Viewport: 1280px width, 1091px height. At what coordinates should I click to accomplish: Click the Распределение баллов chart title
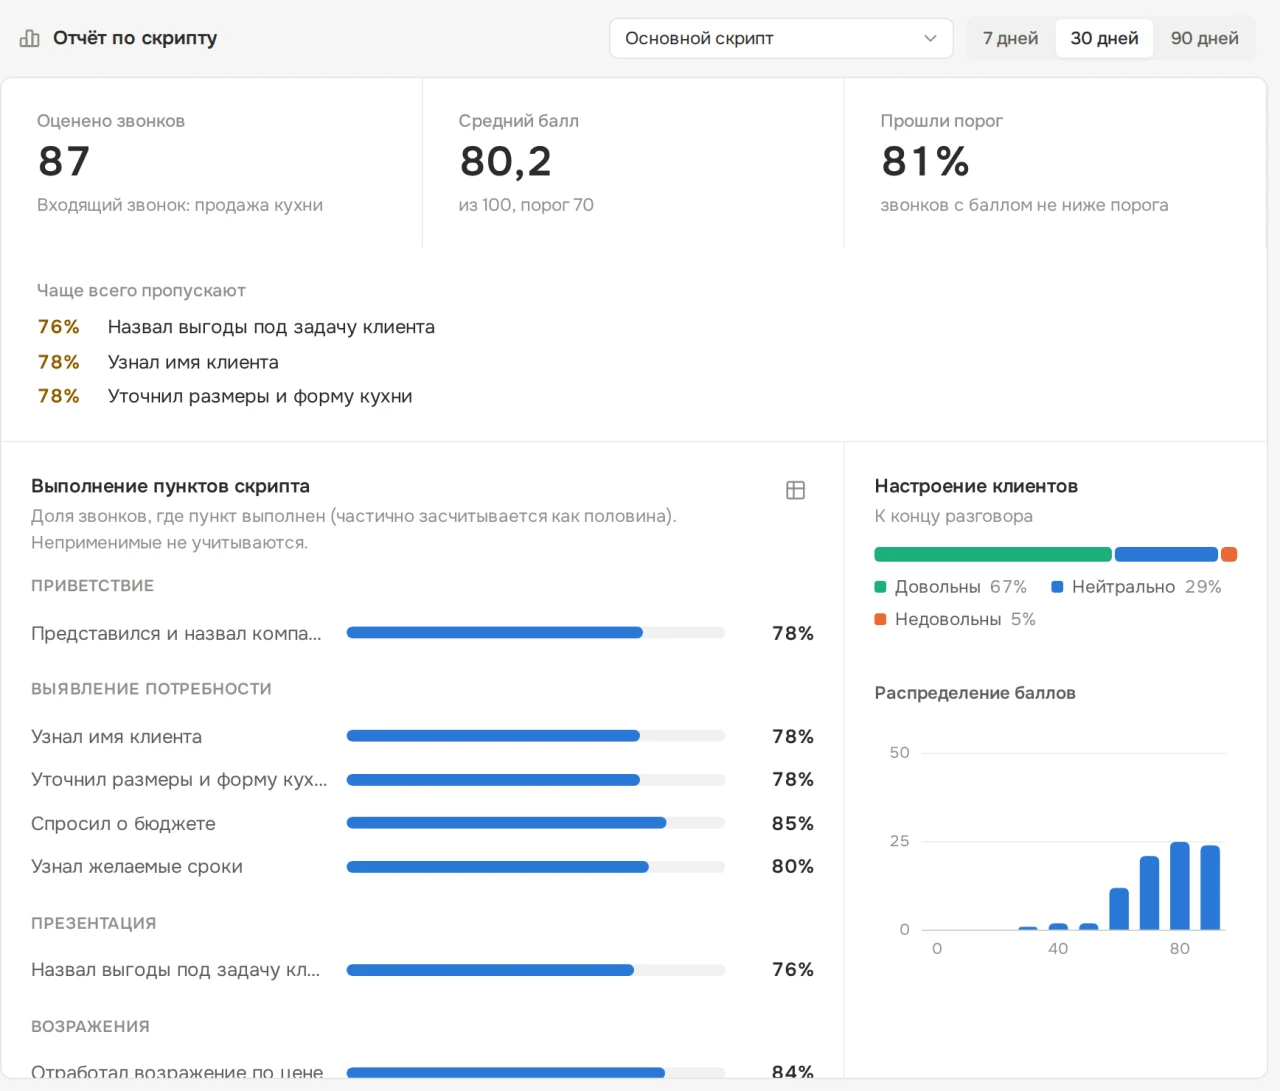(x=975, y=693)
